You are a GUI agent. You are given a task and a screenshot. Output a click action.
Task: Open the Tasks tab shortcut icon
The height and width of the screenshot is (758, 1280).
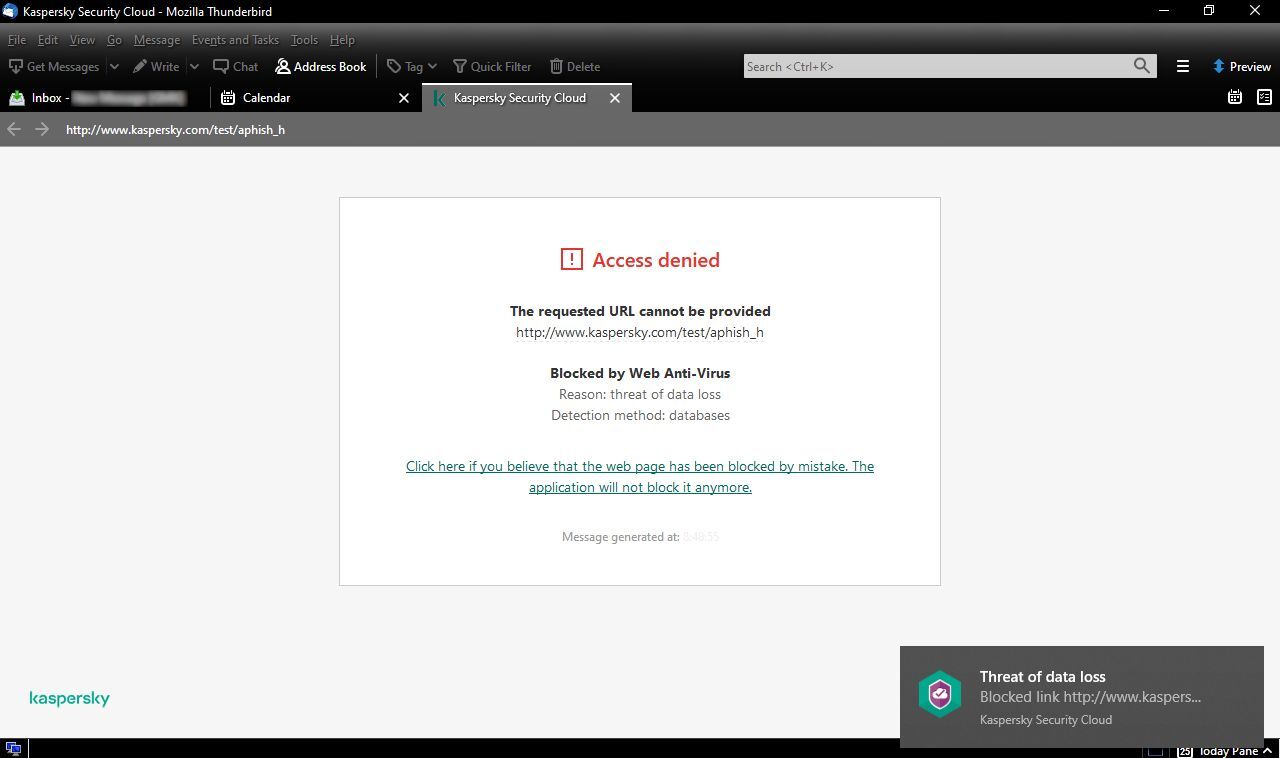1264,97
